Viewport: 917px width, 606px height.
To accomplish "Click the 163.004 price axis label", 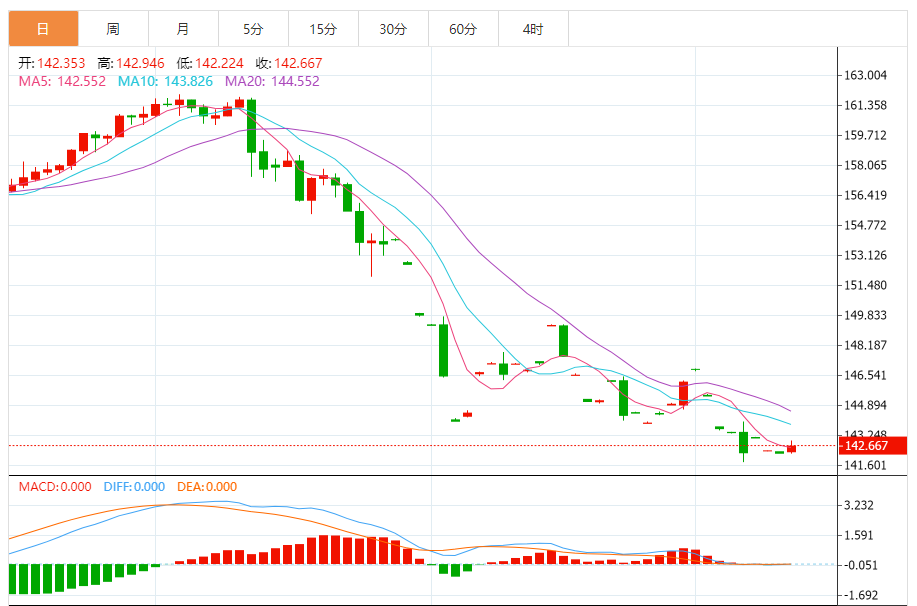I will click(865, 75).
